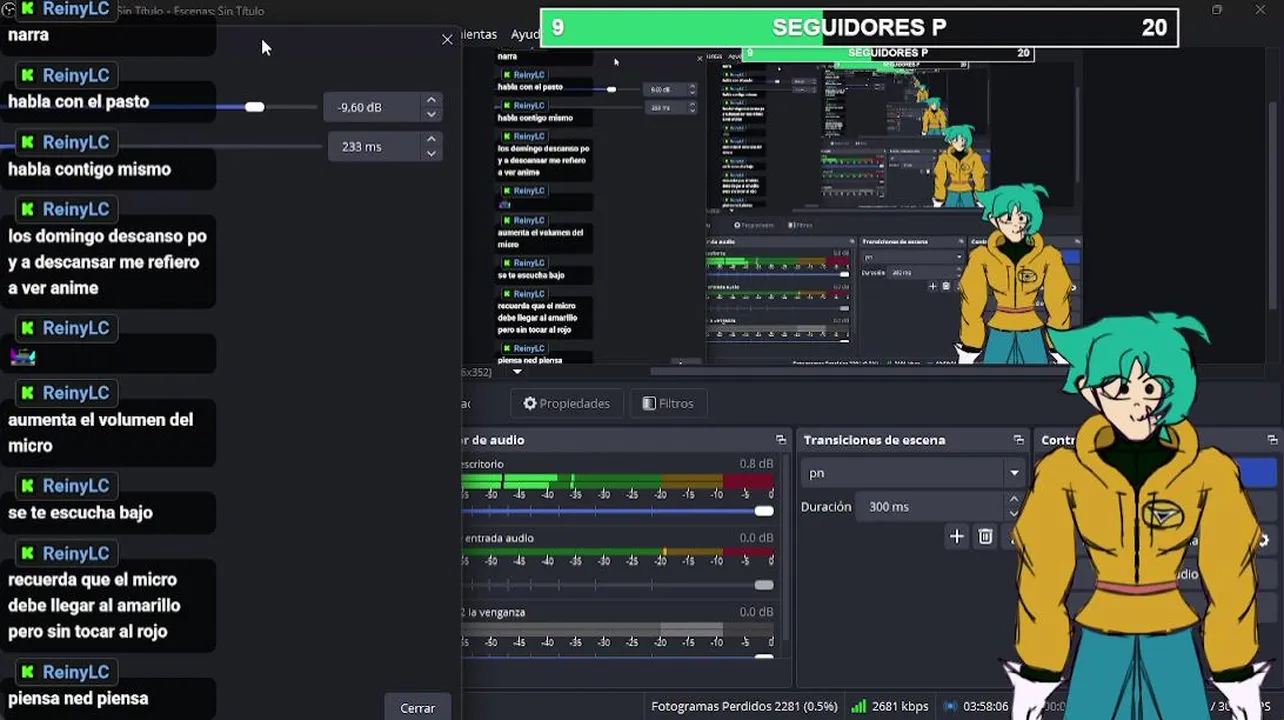The width and height of the screenshot is (1284, 720).
Task: Click the 0.0 dB reading for la venganza
Action: (756, 612)
